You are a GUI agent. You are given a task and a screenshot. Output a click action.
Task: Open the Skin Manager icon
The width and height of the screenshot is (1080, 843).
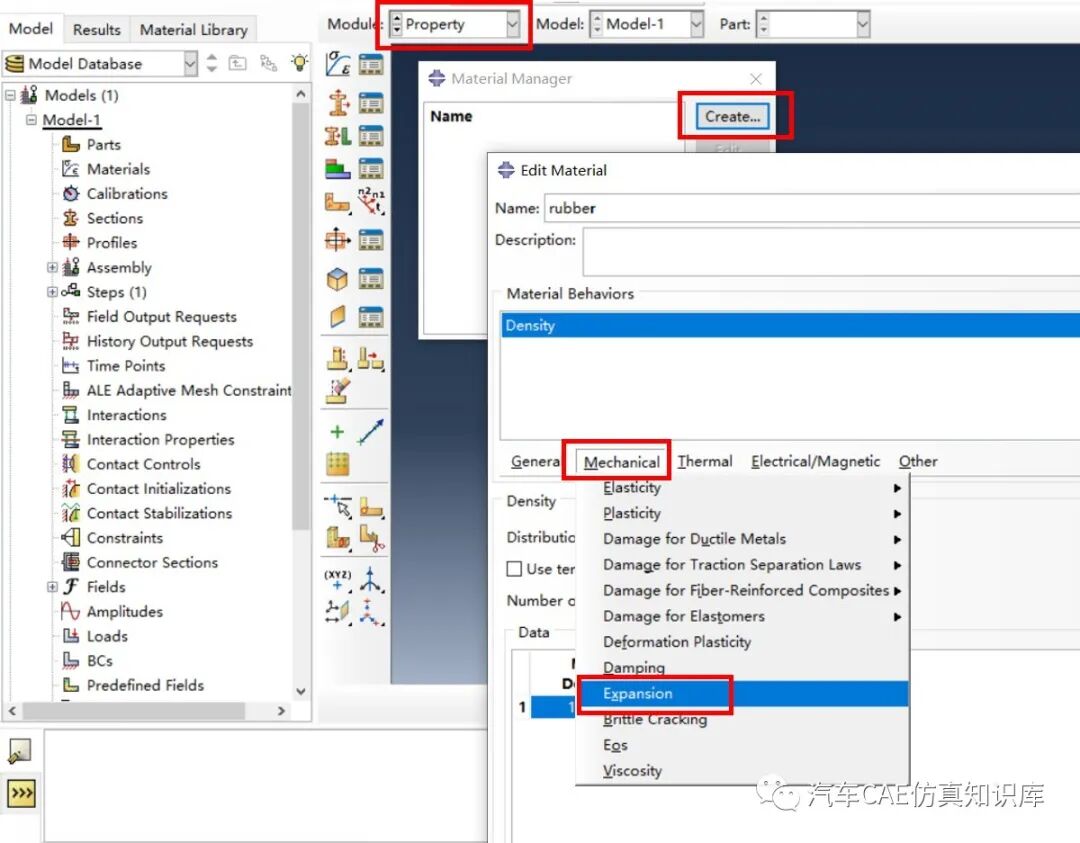click(x=371, y=279)
